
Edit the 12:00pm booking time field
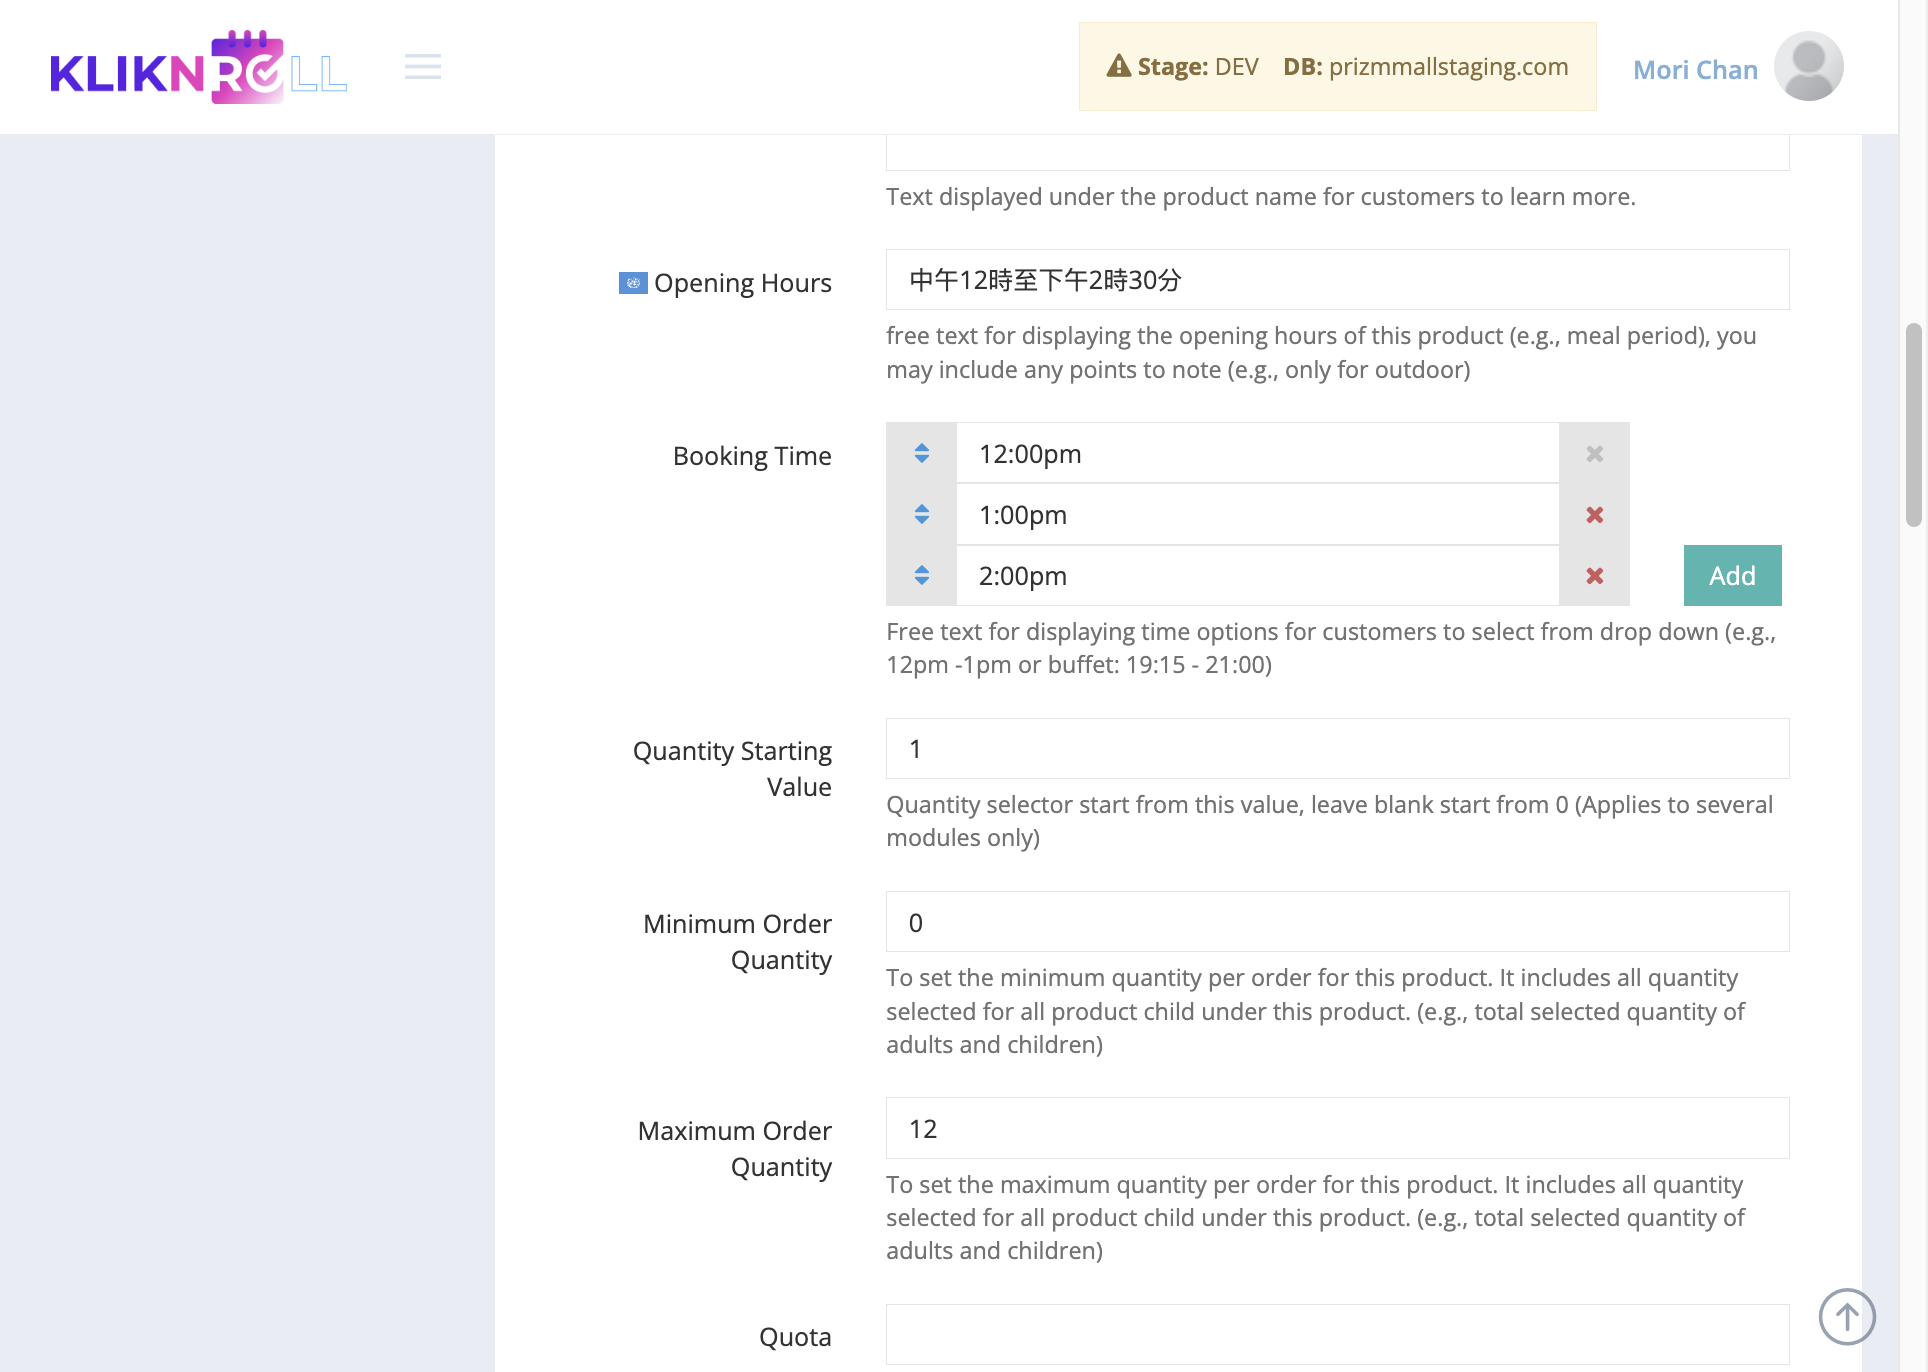pos(1258,454)
